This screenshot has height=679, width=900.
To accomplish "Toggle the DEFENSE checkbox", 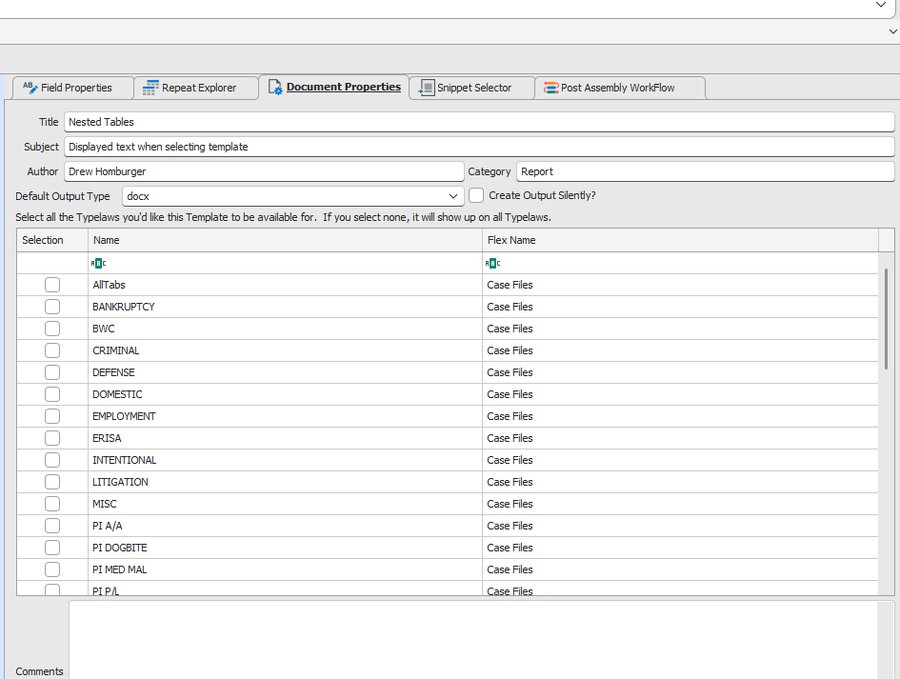I will pyautogui.click(x=52, y=373).
